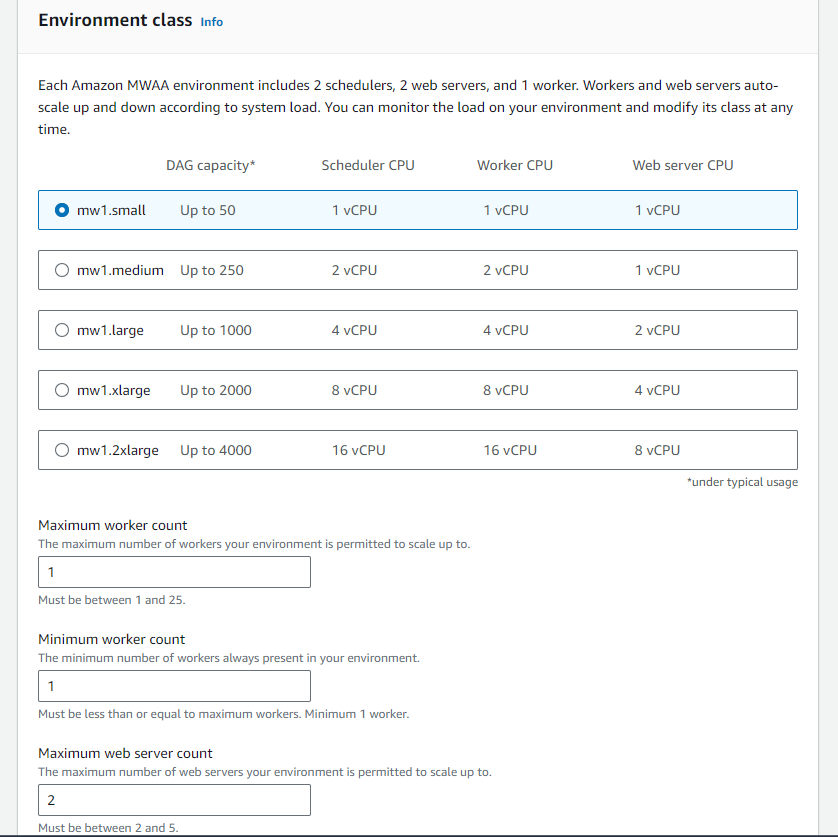This screenshot has width=838, height=837.
Task: Click the 'Up to 250' capacity text
Action: [212, 270]
